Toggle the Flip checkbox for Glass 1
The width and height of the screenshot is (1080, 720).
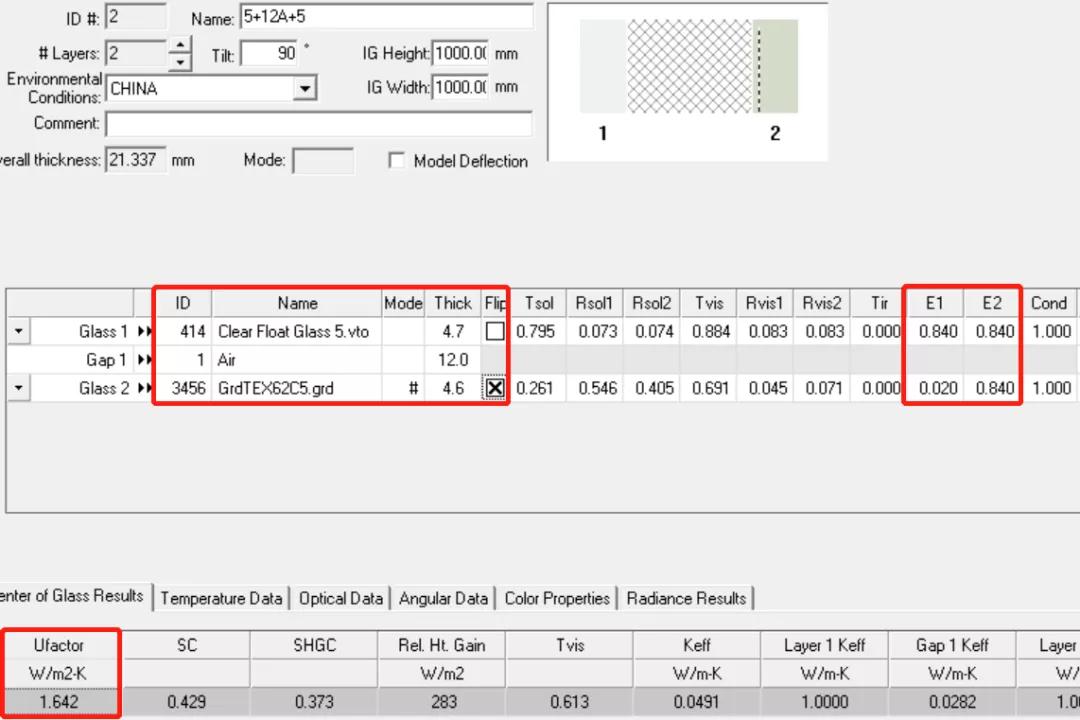[x=494, y=332]
